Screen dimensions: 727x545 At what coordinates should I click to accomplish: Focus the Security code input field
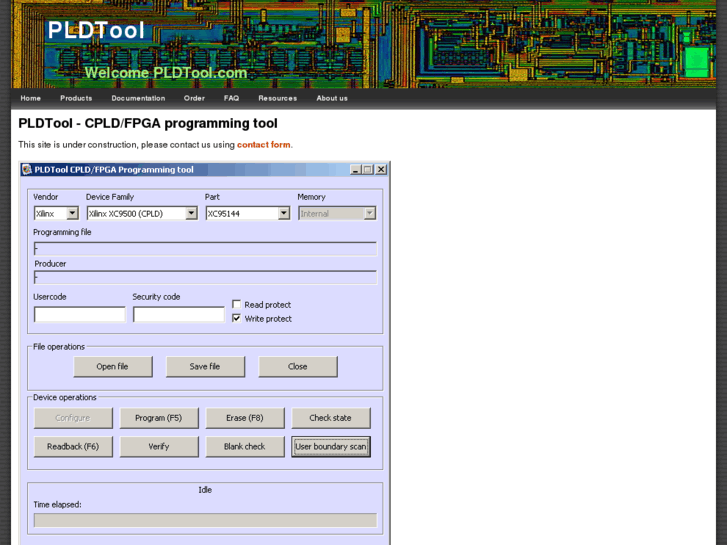(179, 314)
